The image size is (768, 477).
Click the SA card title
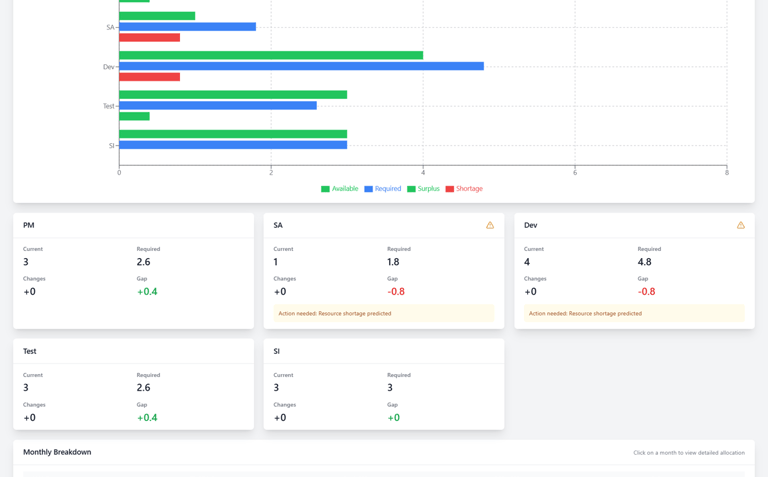tap(278, 225)
